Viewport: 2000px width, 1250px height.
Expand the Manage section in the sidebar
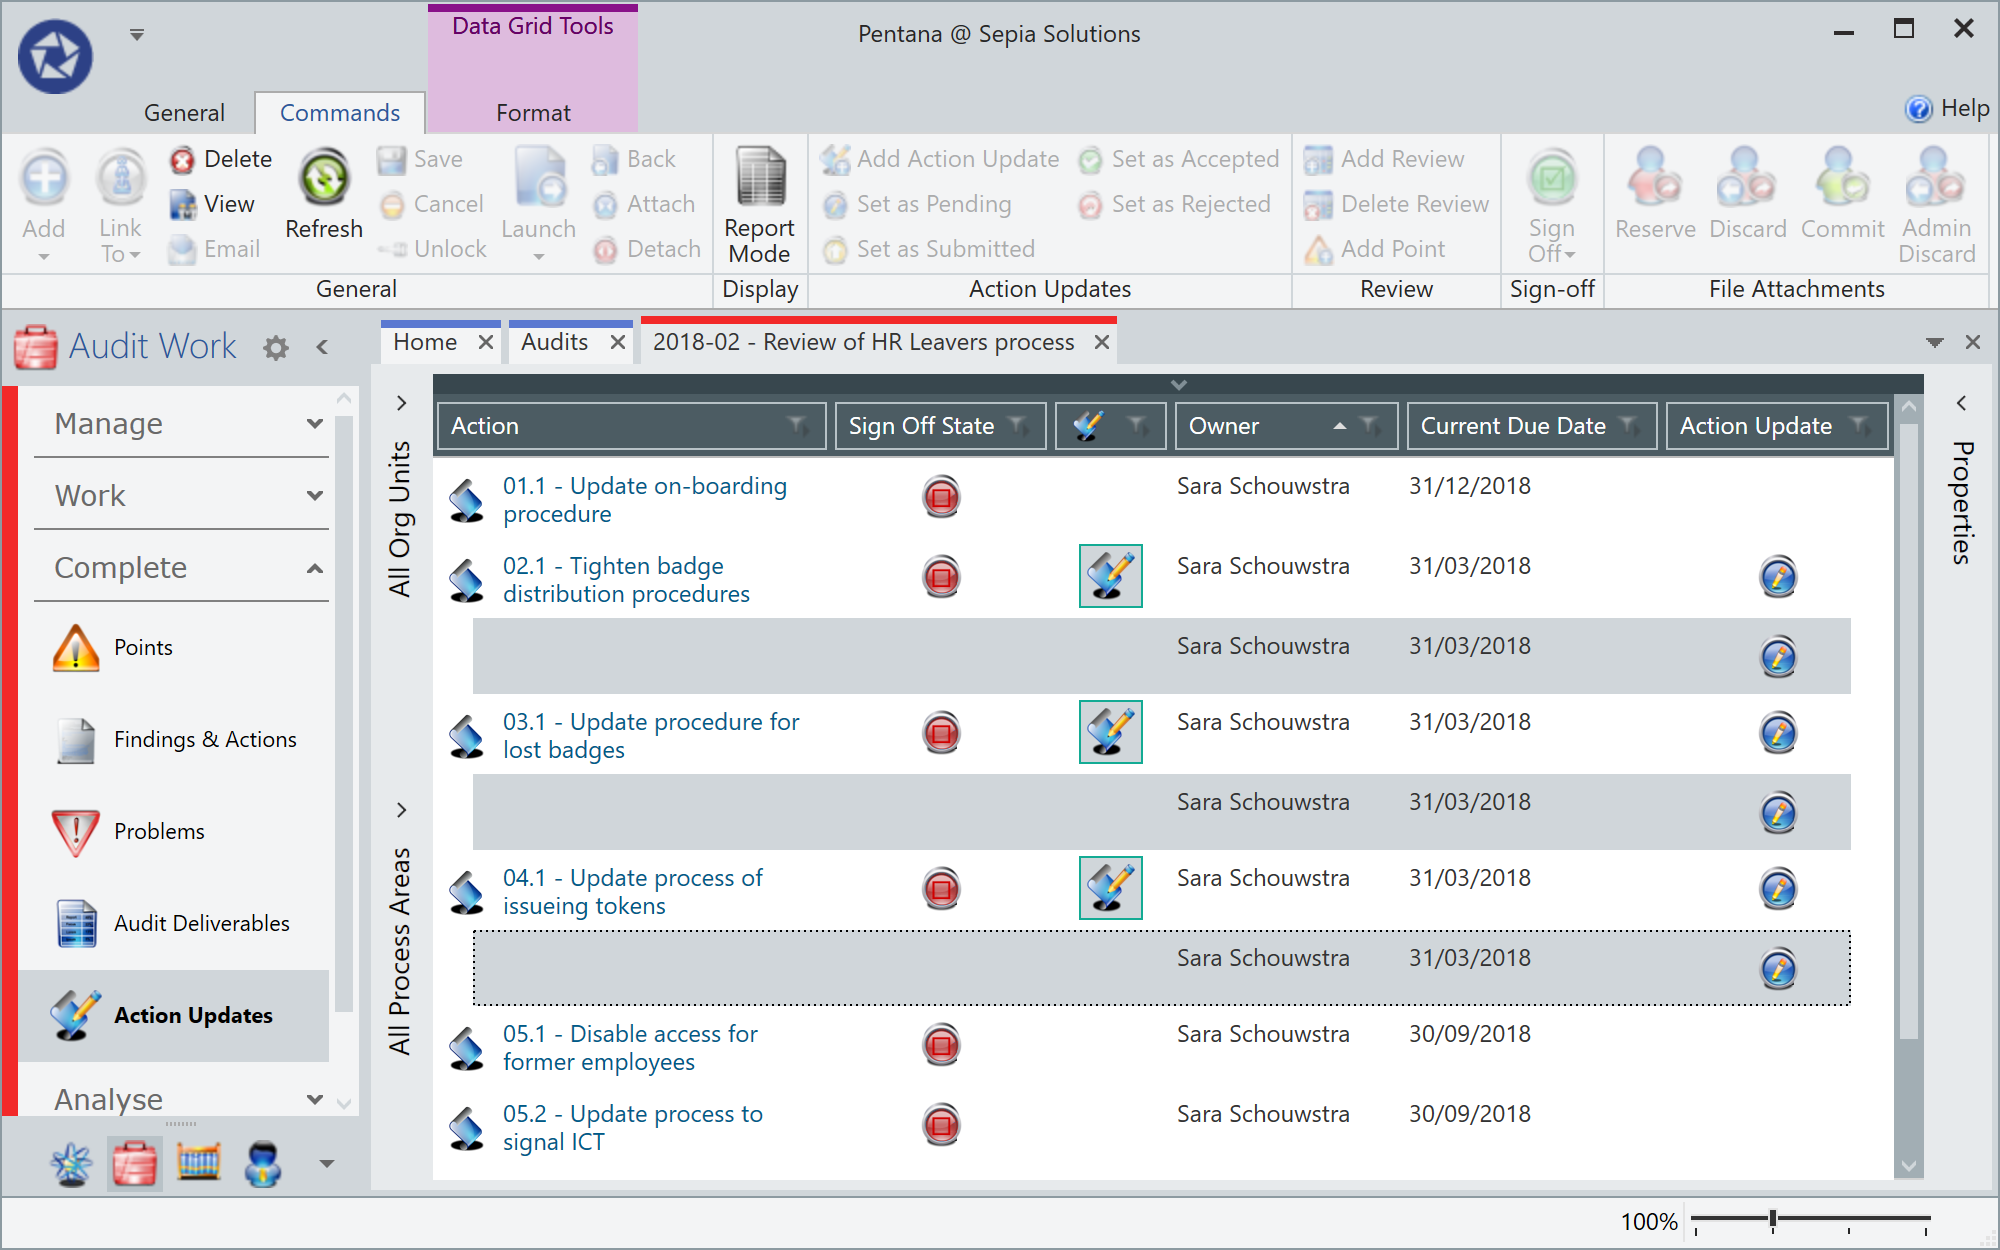pos(315,423)
